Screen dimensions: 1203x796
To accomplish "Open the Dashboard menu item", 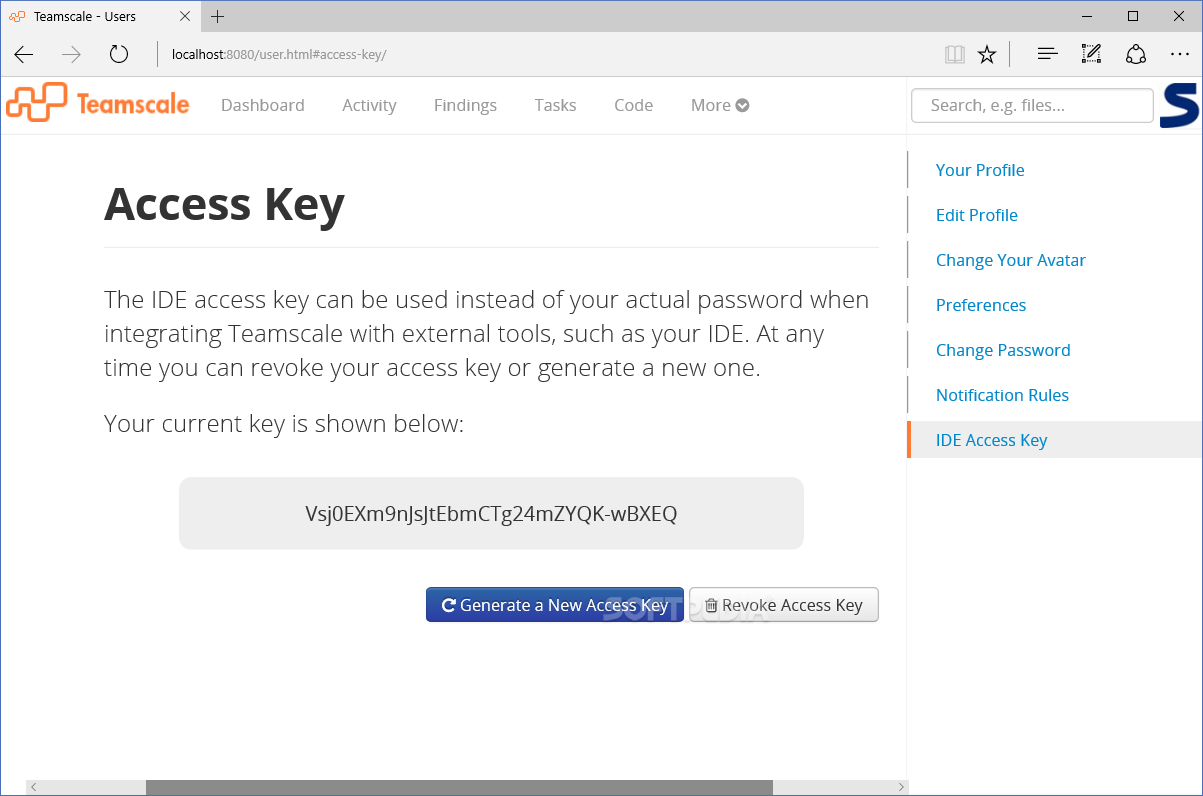I will pyautogui.click(x=263, y=105).
